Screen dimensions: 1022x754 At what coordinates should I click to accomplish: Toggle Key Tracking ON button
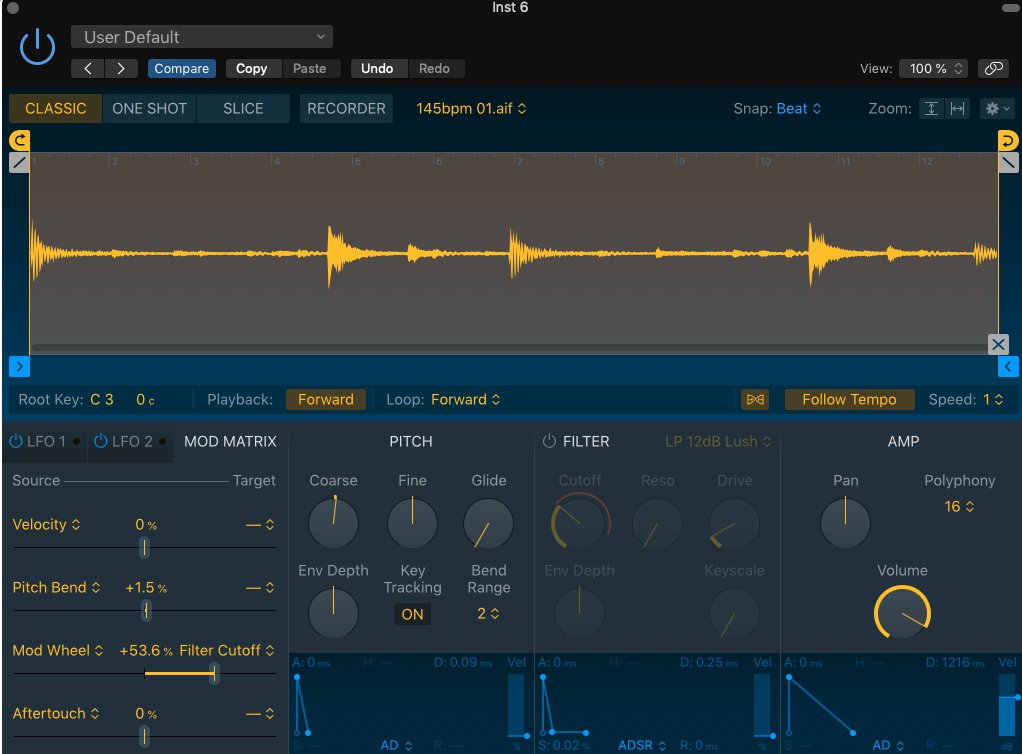pos(412,615)
